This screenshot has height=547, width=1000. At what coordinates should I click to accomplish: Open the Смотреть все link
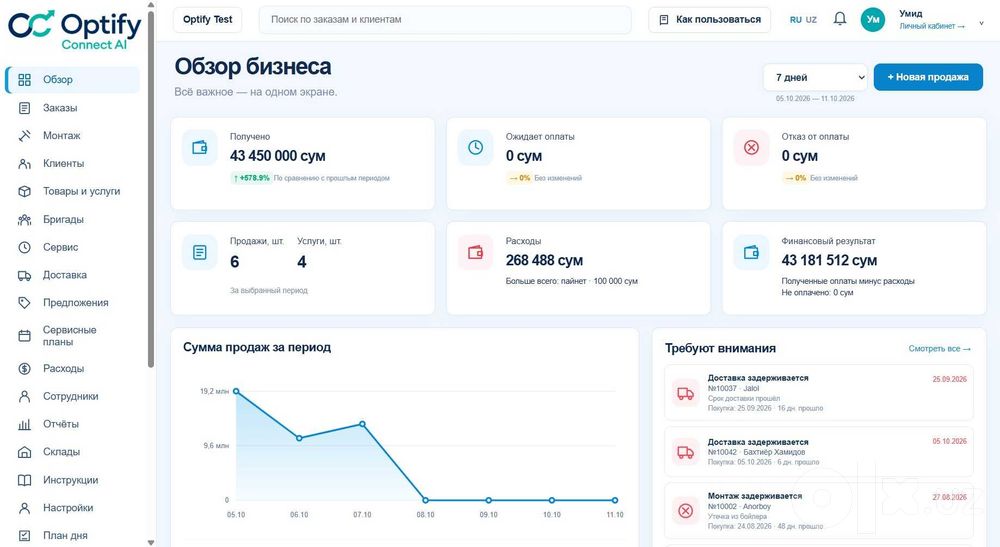[939, 349]
